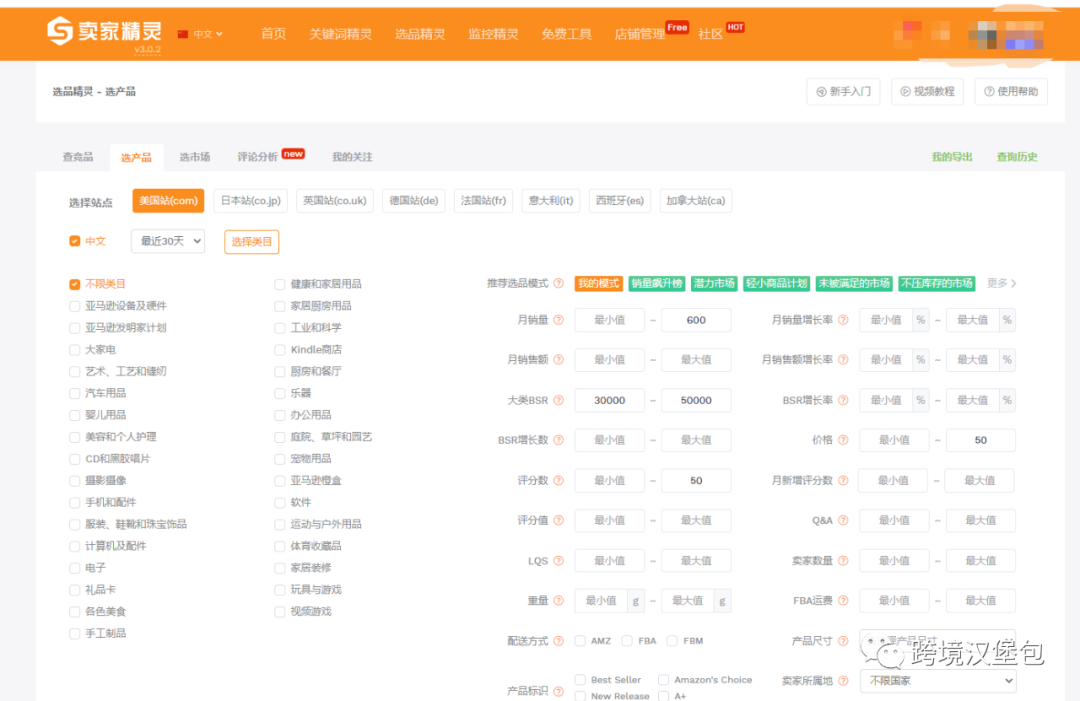This screenshot has width=1080, height=701.
Task: Enable the Best Seller product badge filter
Action: [x=580, y=679]
